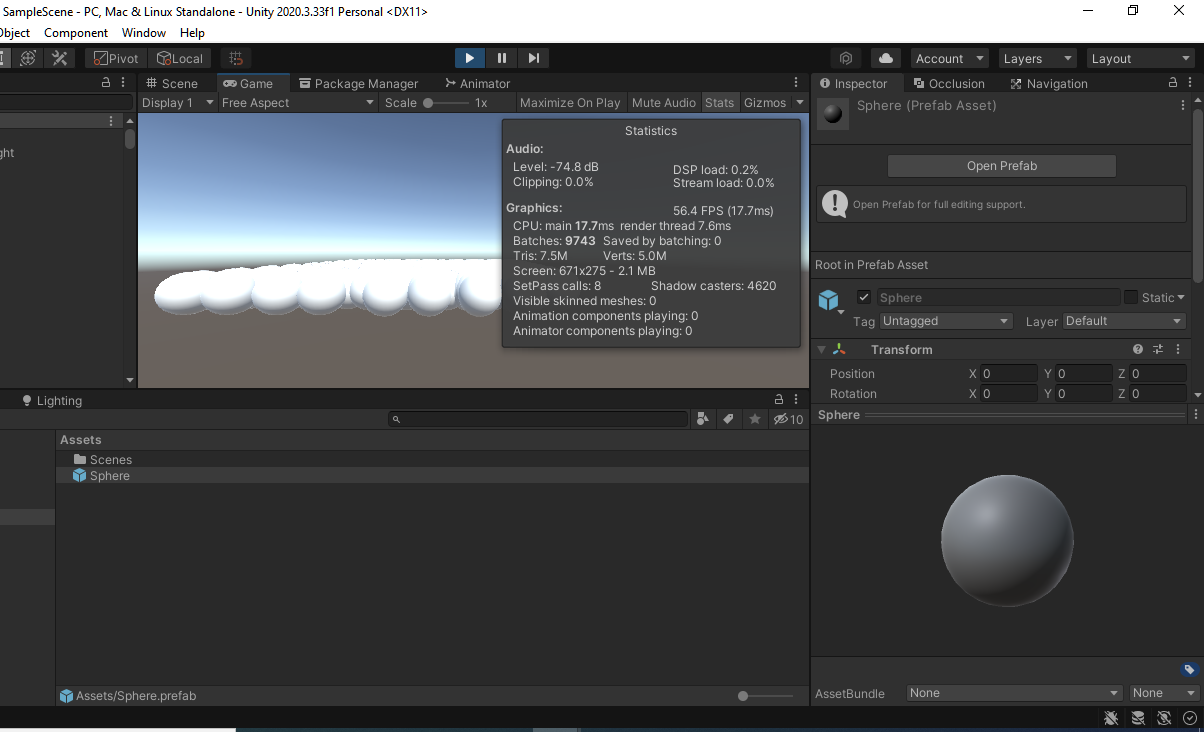Click the blue asset labels tag icon
The height and width of the screenshot is (732, 1204).
pyautogui.click(x=1189, y=670)
